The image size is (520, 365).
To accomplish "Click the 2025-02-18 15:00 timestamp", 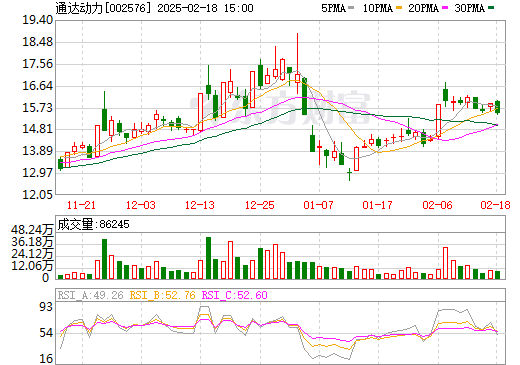I will pyautogui.click(x=205, y=8).
